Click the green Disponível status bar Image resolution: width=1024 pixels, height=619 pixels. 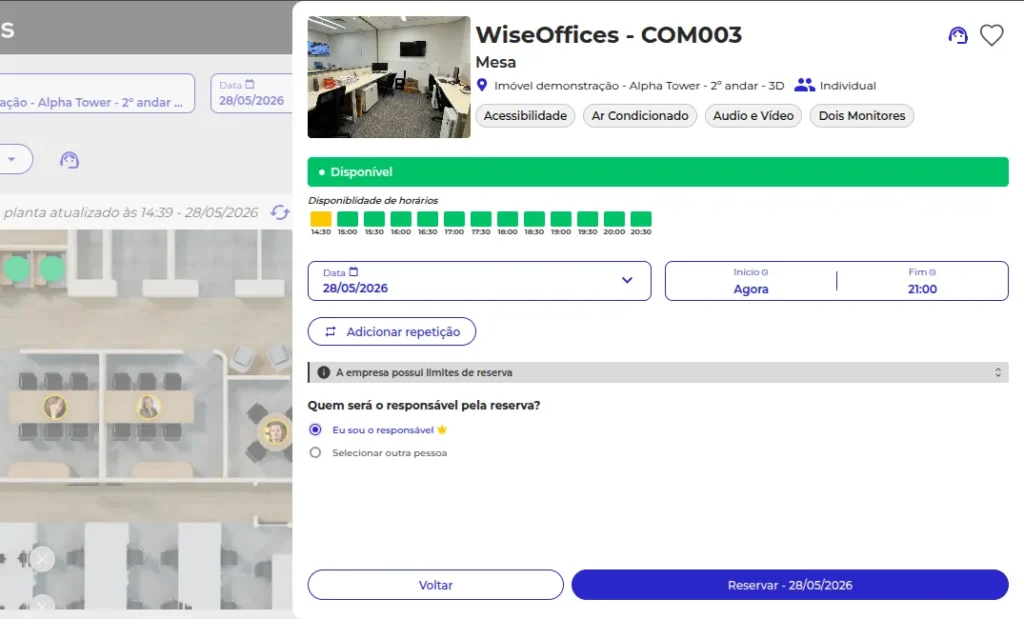coord(658,172)
